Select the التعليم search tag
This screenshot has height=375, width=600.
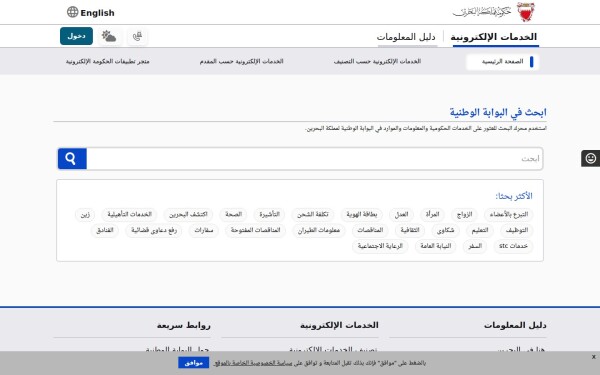tap(480, 230)
